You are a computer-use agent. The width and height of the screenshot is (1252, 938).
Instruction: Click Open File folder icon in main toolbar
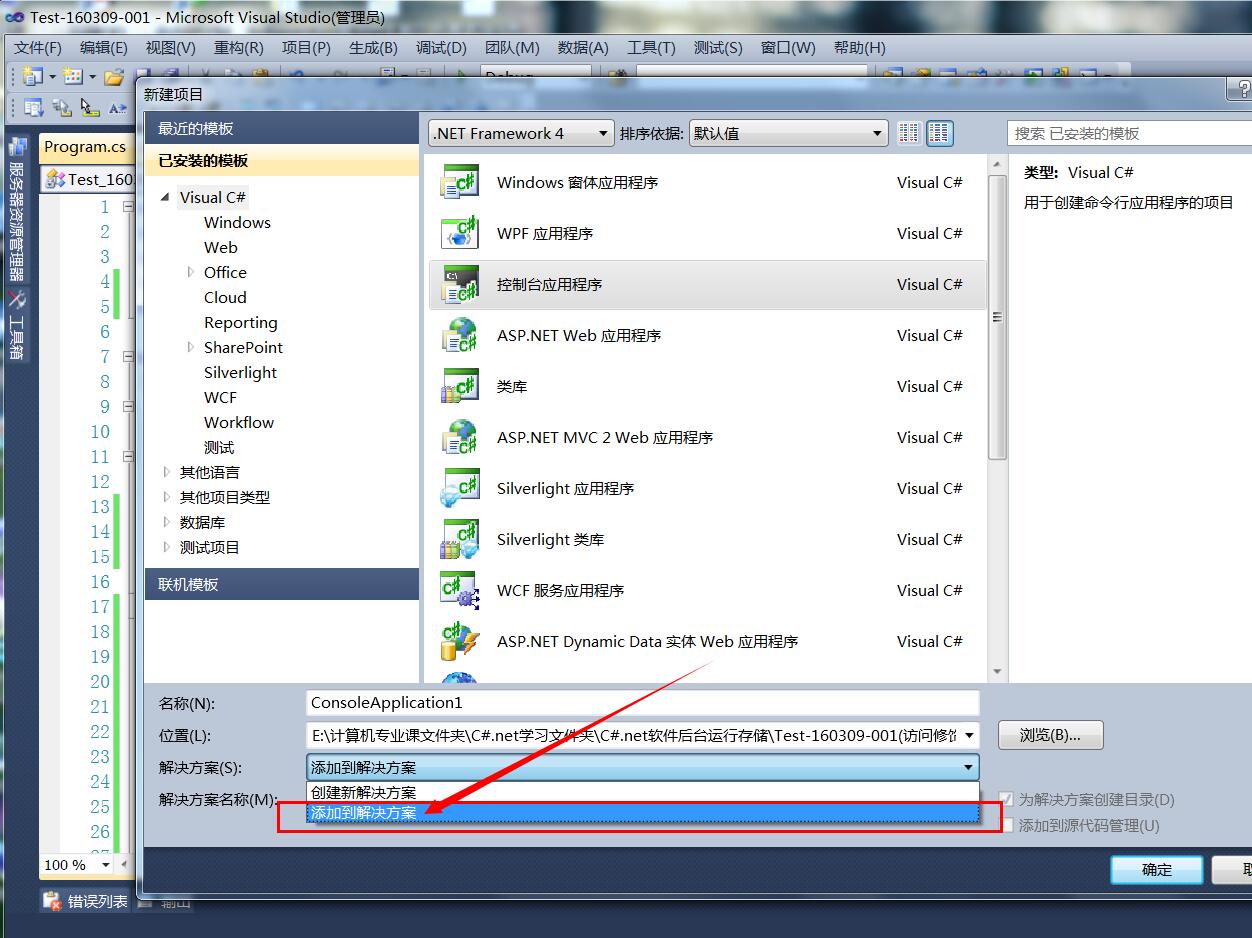[x=114, y=76]
